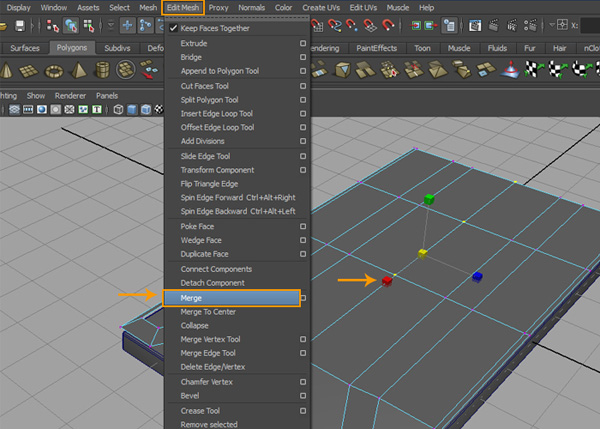The image size is (600, 429).
Task: Create a polygon pipe from shelf
Action: pyautogui.click(x=102, y=70)
